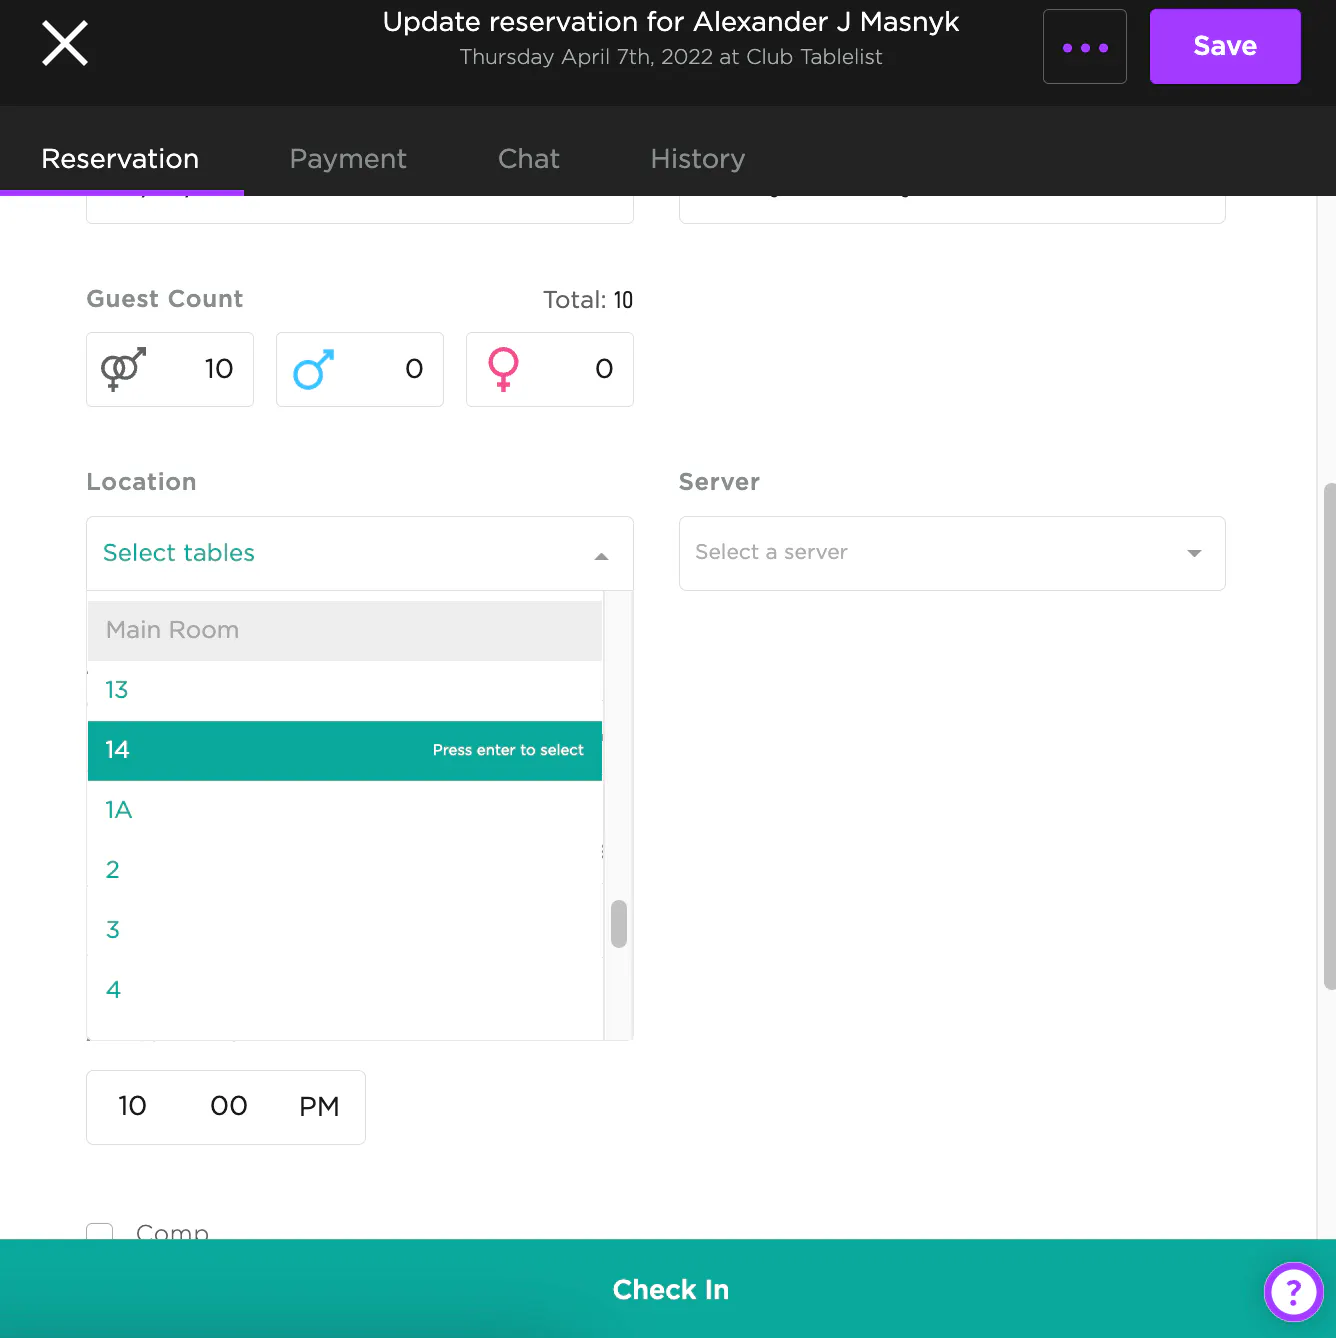Screen dimensions: 1336x1338
Task: Click the female guest count icon
Action: tap(503, 369)
